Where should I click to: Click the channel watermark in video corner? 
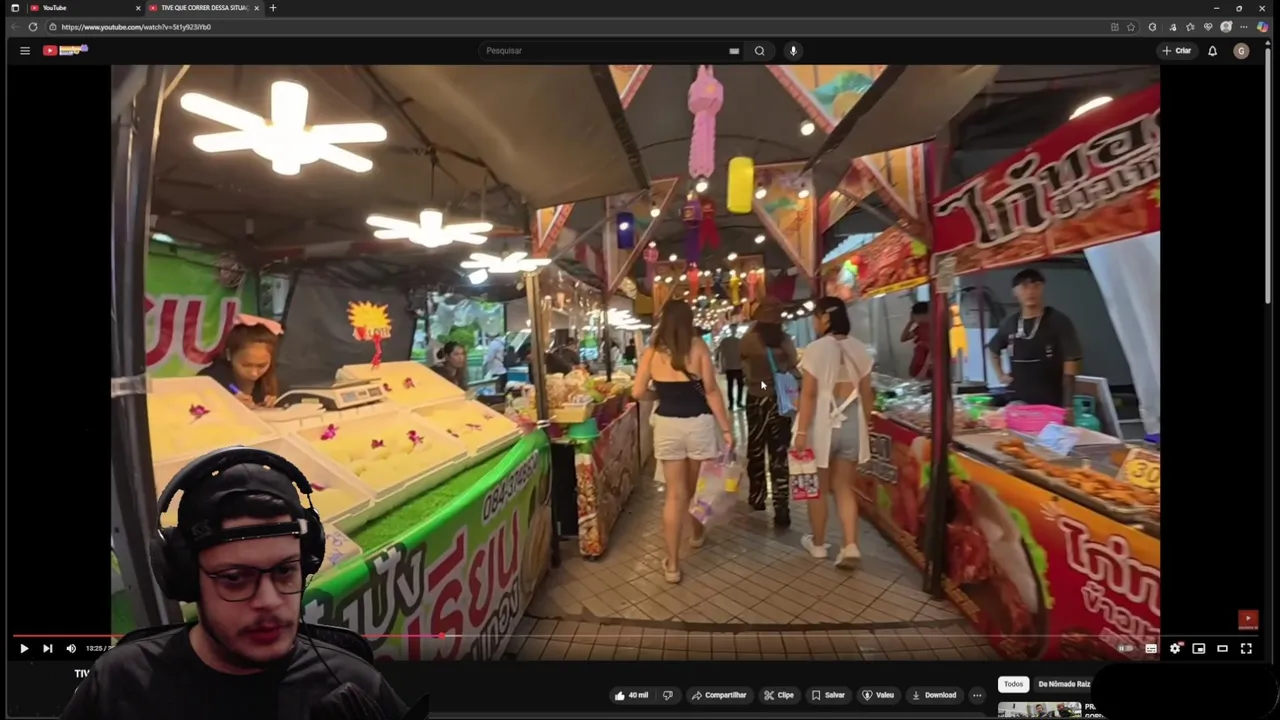(x=1247, y=619)
